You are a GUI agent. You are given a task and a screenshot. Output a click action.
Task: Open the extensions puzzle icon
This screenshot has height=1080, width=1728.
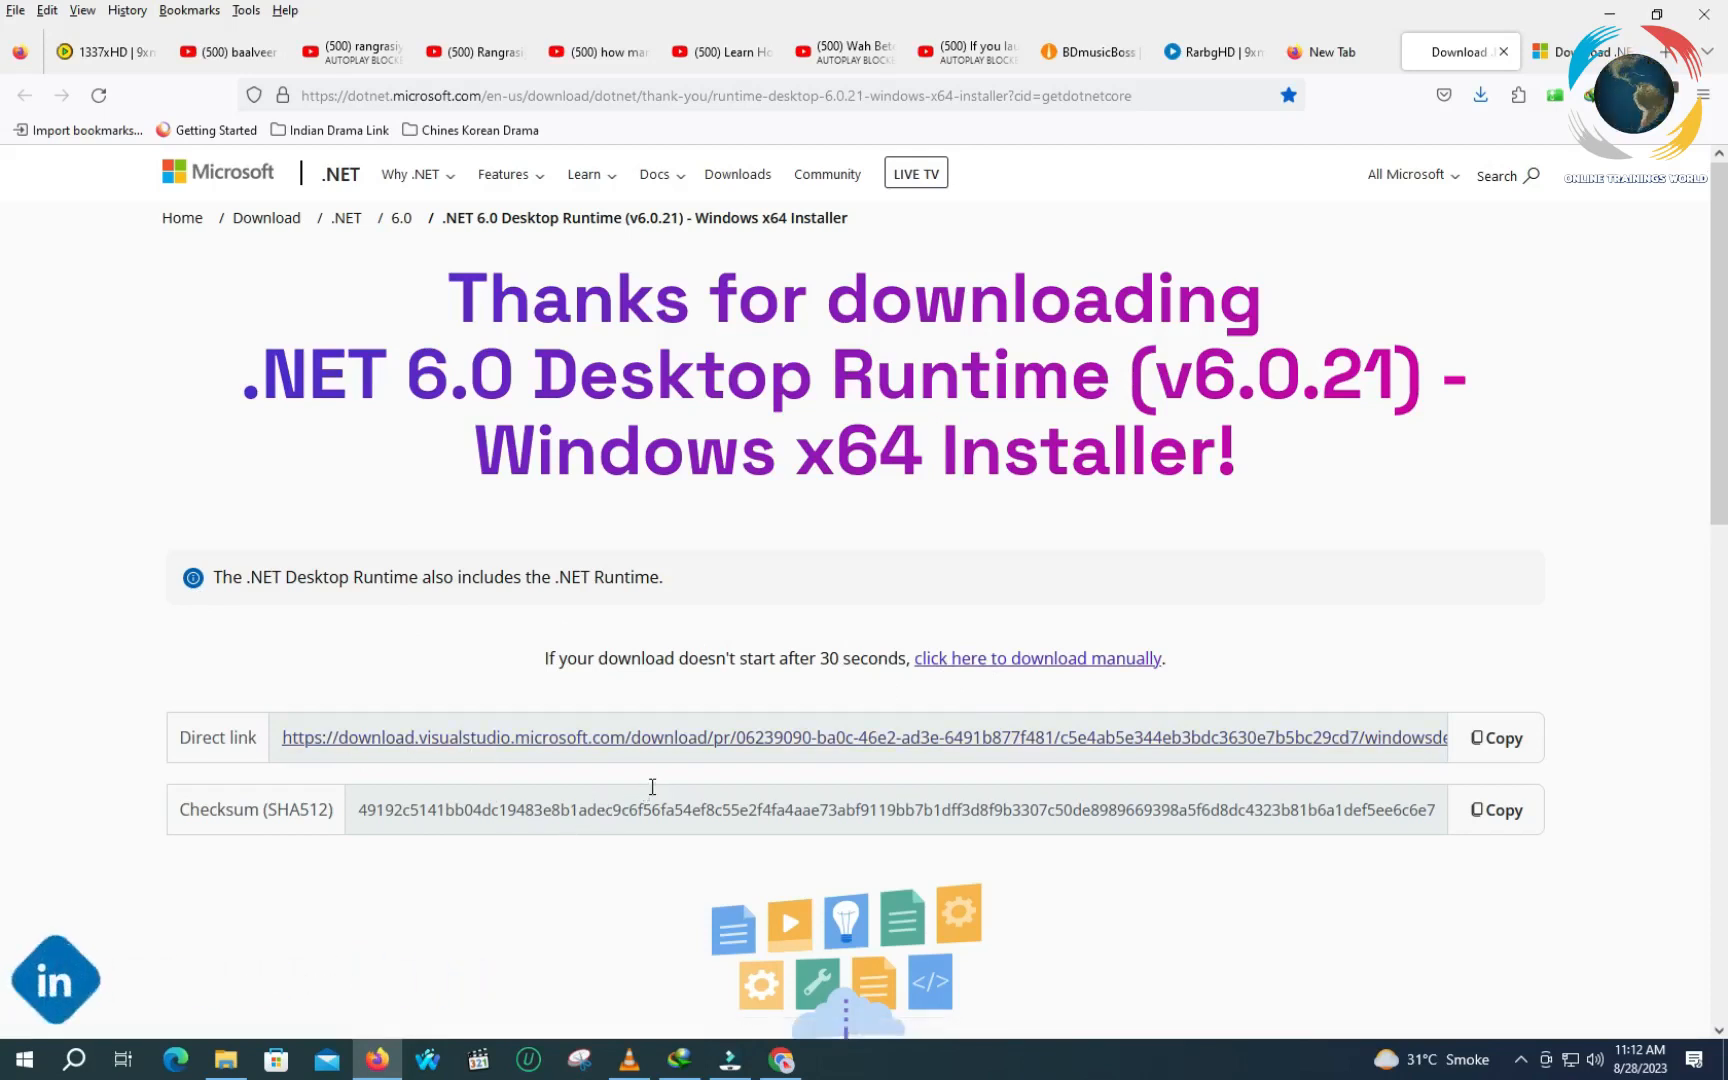pyautogui.click(x=1519, y=95)
